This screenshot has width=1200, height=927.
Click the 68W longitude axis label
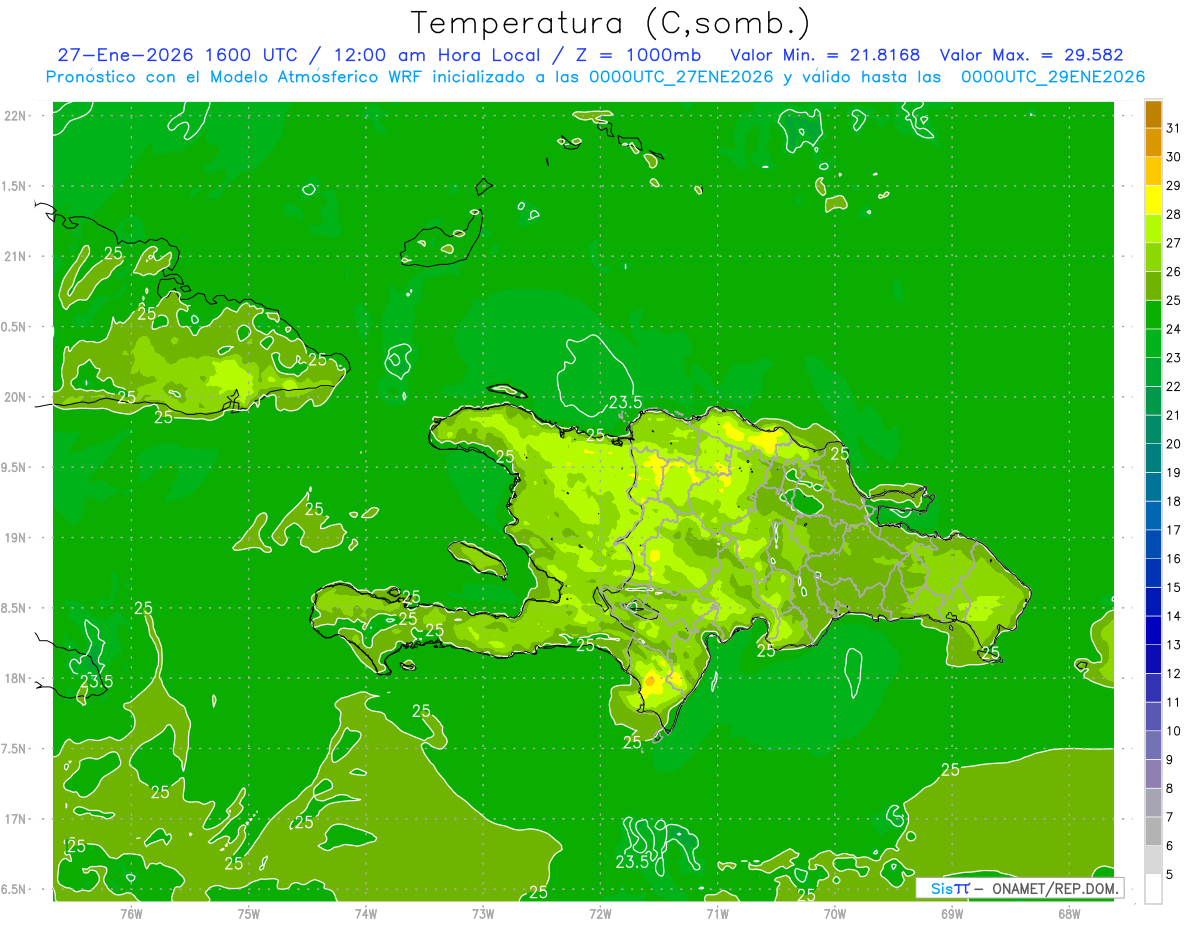click(x=1069, y=913)
